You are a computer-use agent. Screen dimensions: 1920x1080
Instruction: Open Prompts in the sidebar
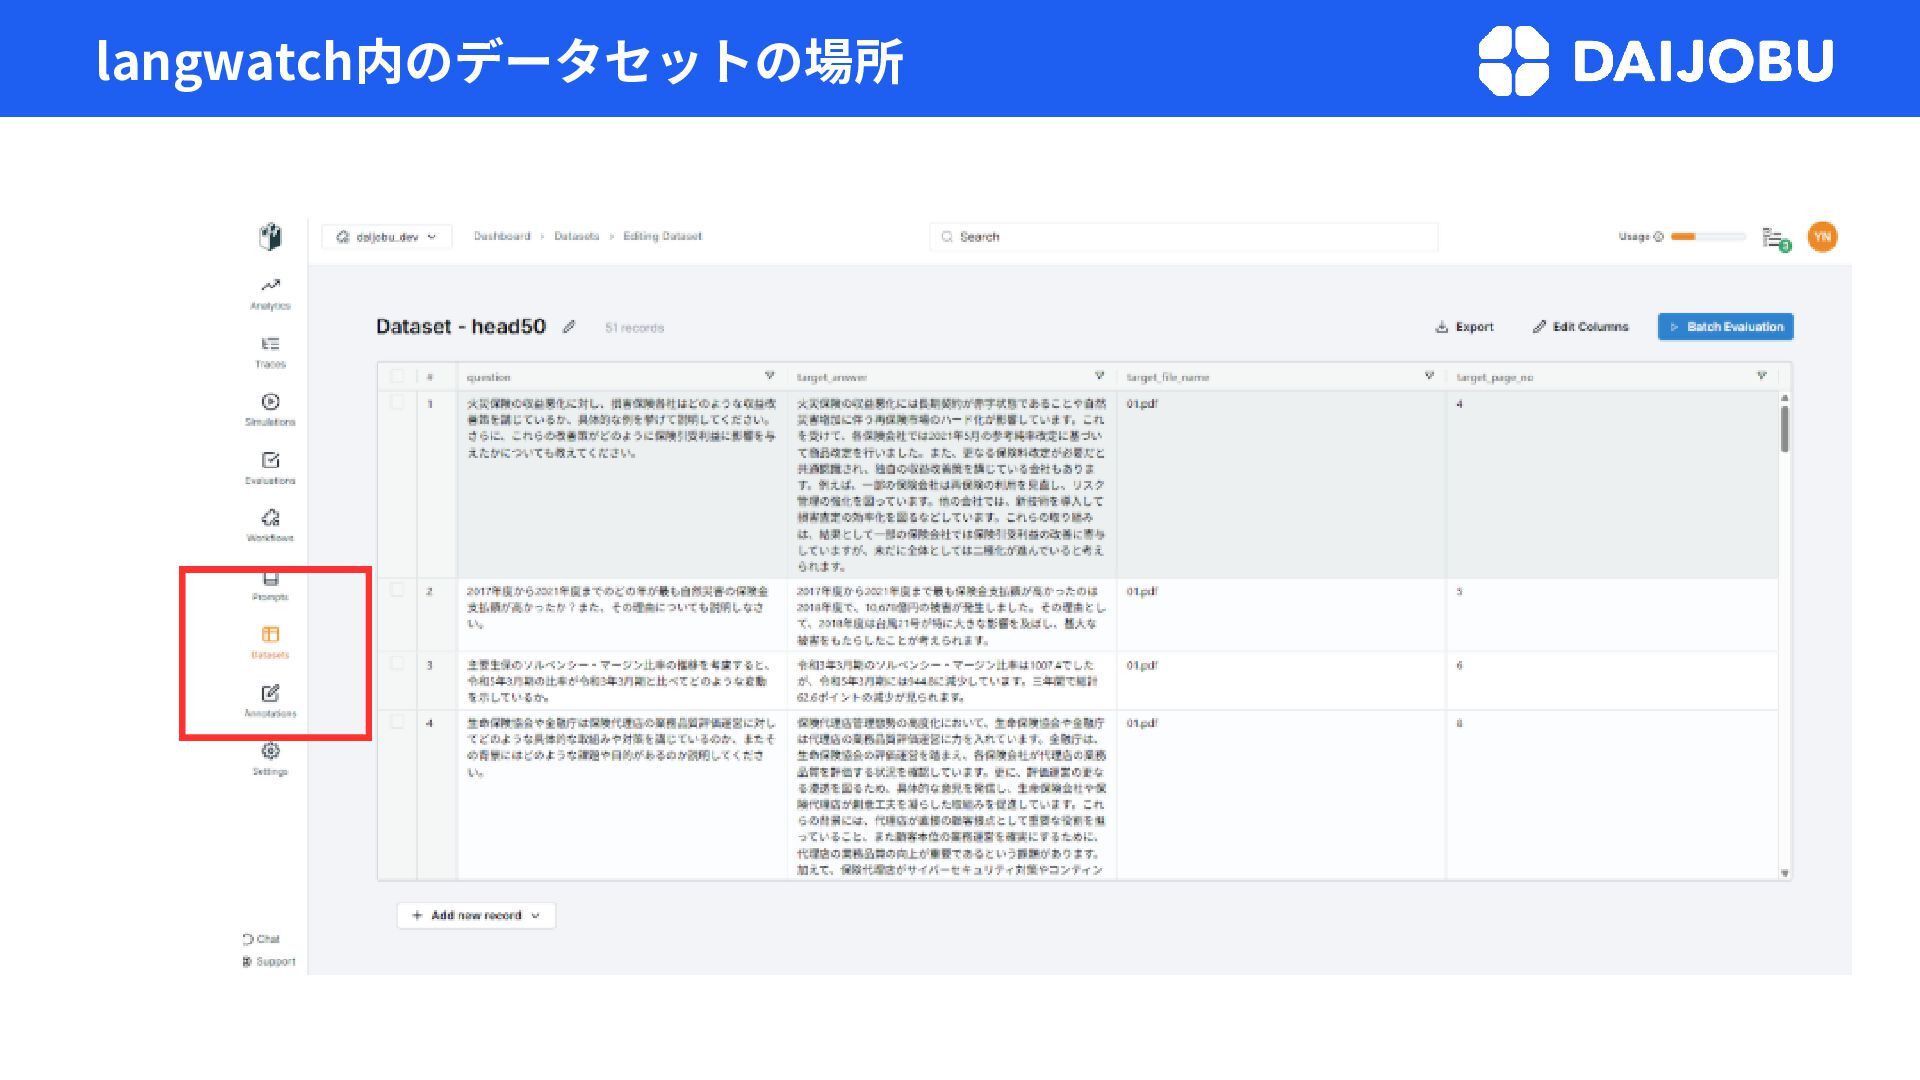tap(270, 586)
